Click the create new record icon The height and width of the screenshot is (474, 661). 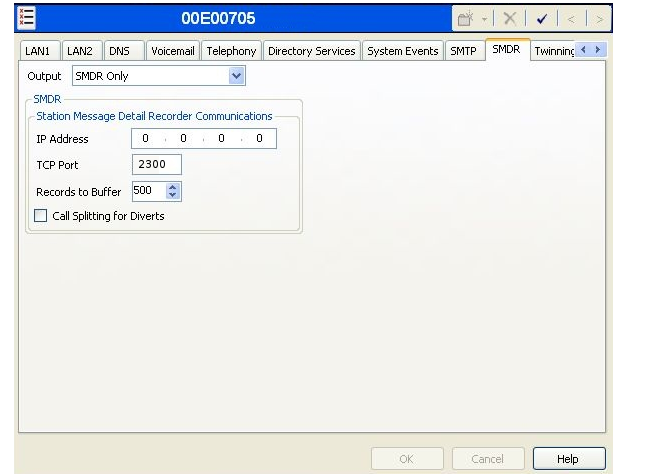465,19
